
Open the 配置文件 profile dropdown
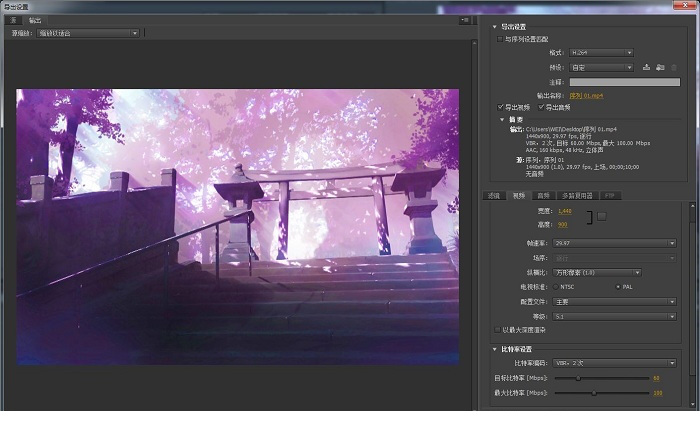tap(614, 302)
